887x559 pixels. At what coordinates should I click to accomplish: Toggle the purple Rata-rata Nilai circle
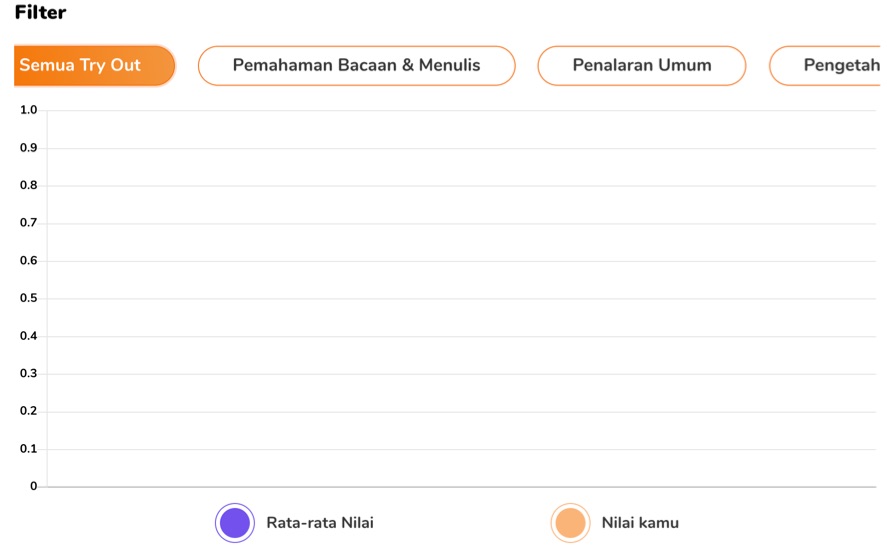(235, 523)
